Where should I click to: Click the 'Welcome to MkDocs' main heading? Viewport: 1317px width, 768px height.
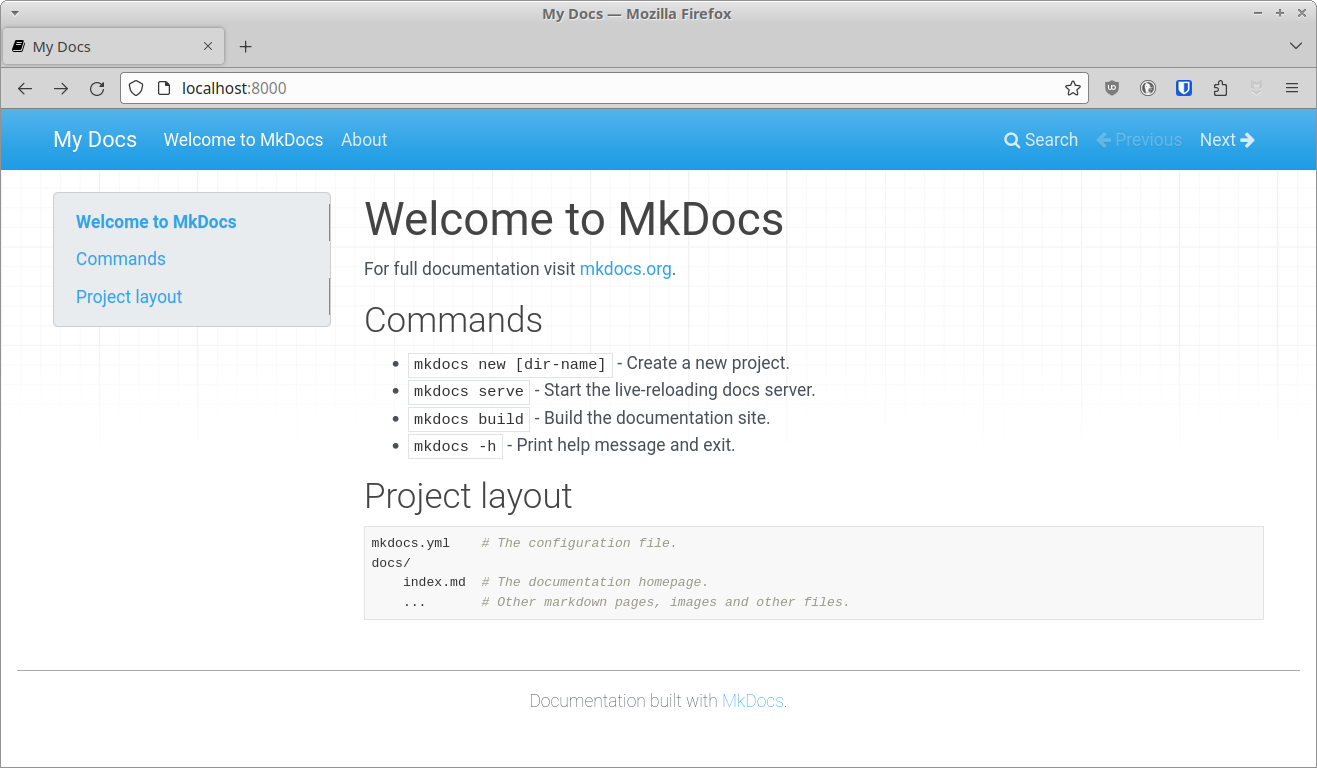[x=574, y=219]
